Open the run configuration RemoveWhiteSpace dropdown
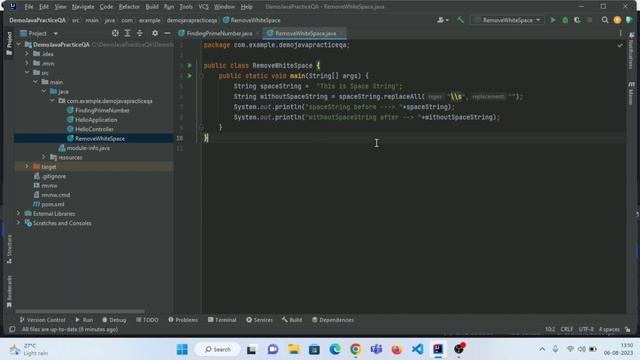 point(508,20)
